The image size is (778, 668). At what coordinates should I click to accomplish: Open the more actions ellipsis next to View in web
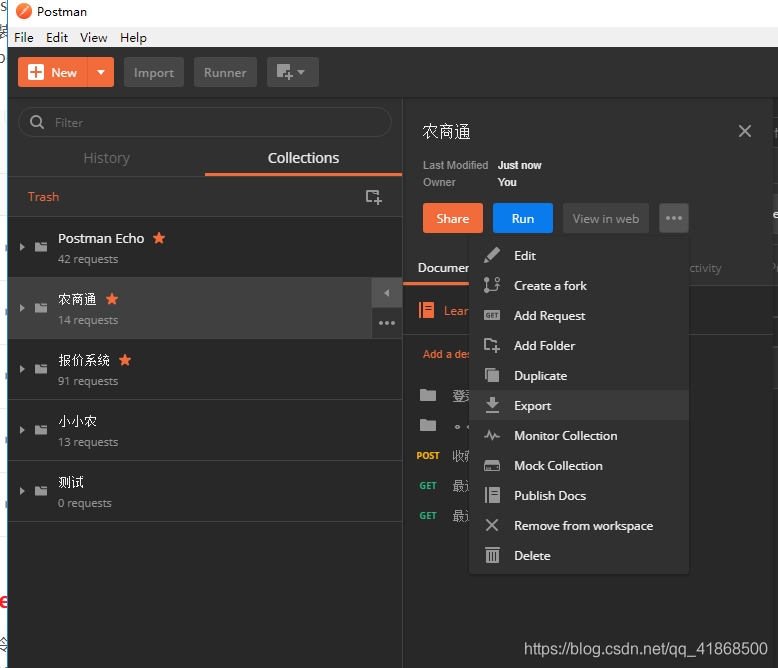point(673,218)
